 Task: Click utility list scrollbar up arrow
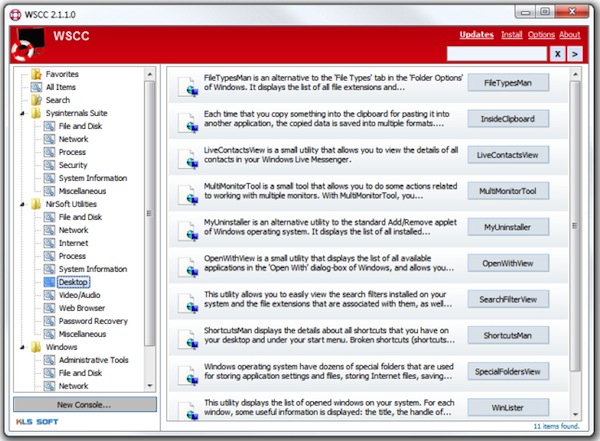point(575,74)
